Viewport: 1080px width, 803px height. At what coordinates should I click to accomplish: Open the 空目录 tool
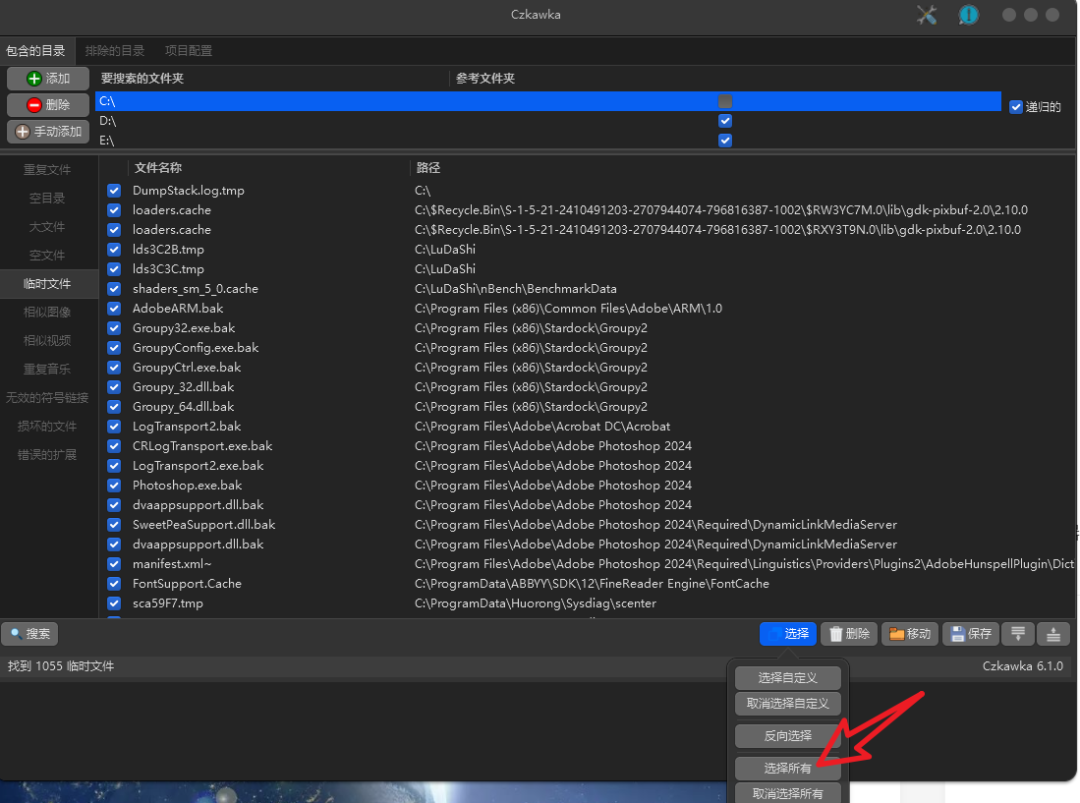pos(47,198)
